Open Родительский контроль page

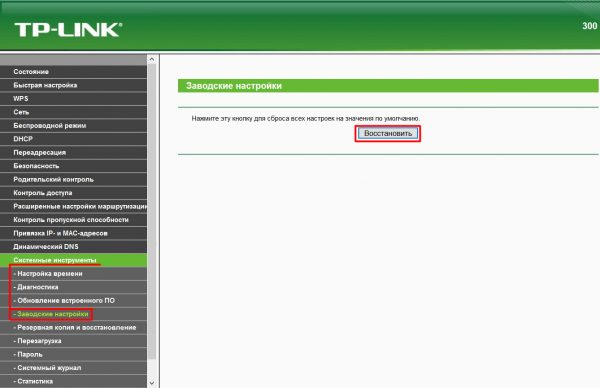tap(73, 179)
